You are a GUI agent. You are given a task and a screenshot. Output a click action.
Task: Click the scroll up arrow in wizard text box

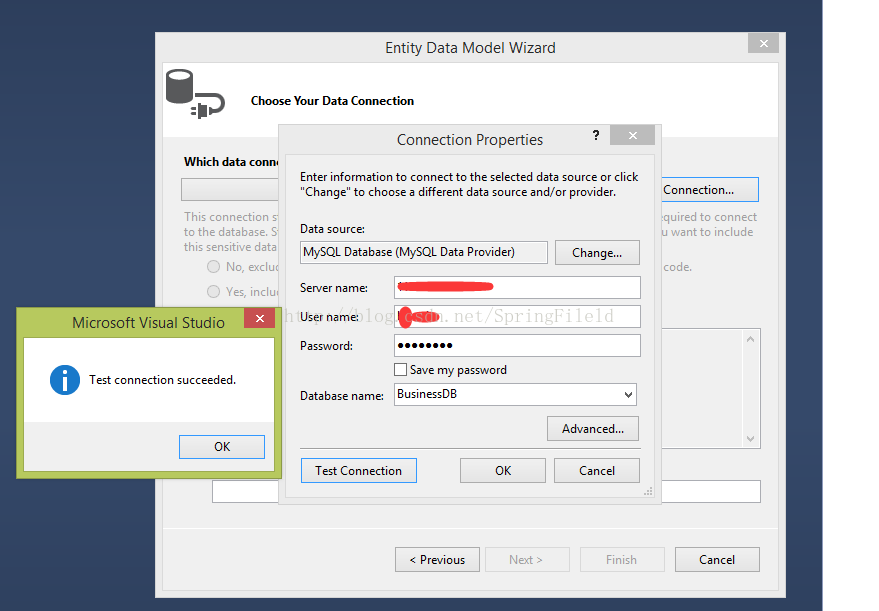[751, 339]
